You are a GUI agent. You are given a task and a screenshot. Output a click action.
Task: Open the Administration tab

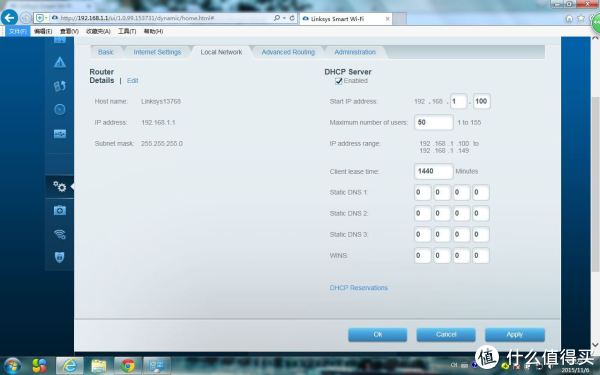point(355,52)
